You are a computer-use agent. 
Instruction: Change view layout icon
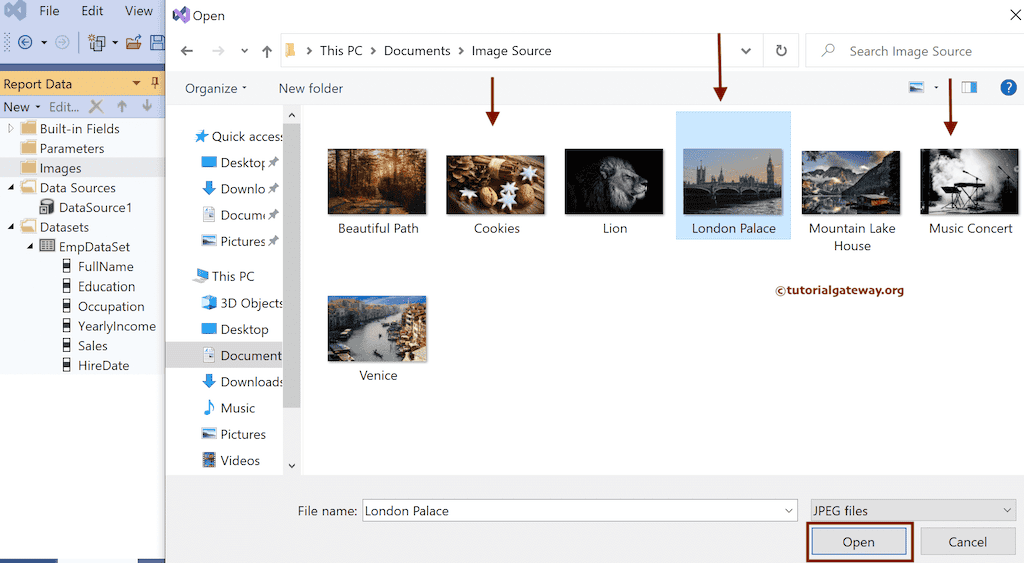[x=917, y=88]
